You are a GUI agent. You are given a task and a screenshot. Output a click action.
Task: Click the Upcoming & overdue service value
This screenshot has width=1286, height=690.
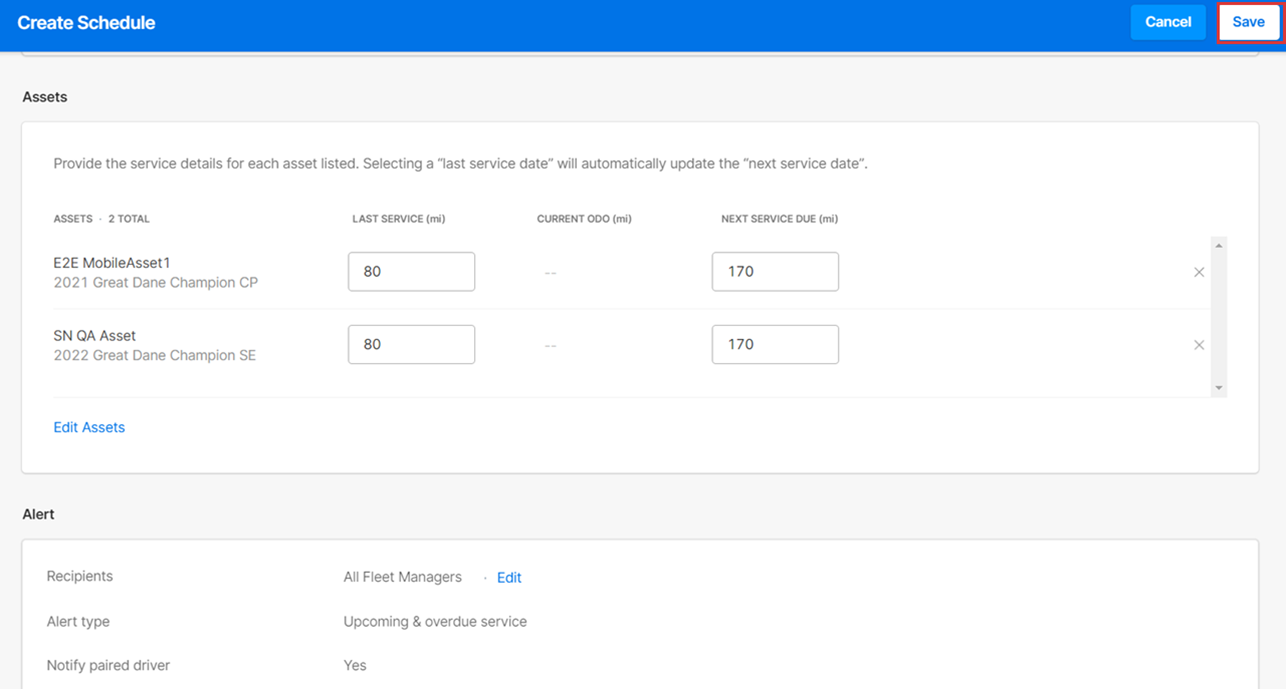435,621
